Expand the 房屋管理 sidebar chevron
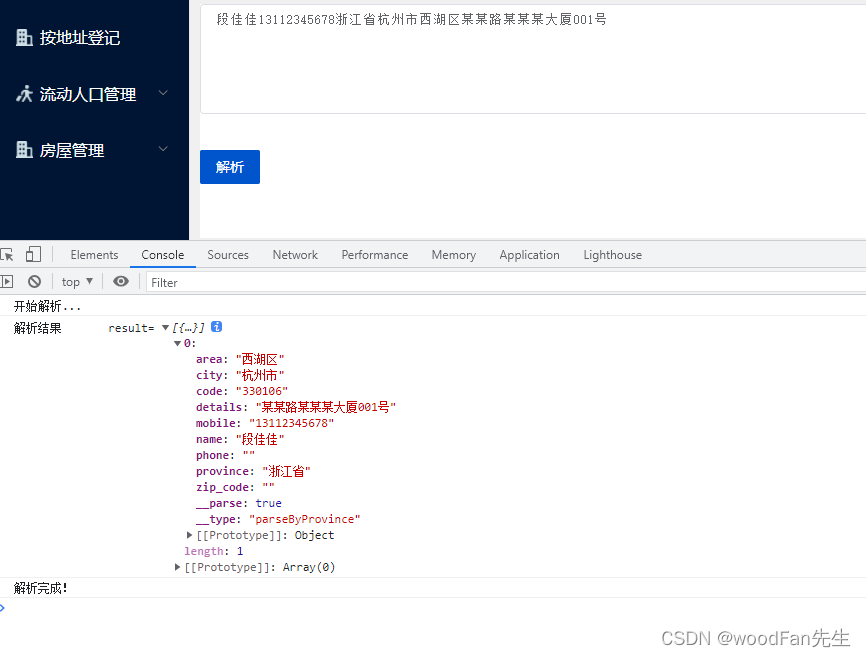Image resolution: width=866 pixels, height=657 pixels. [x=163, y=149]
